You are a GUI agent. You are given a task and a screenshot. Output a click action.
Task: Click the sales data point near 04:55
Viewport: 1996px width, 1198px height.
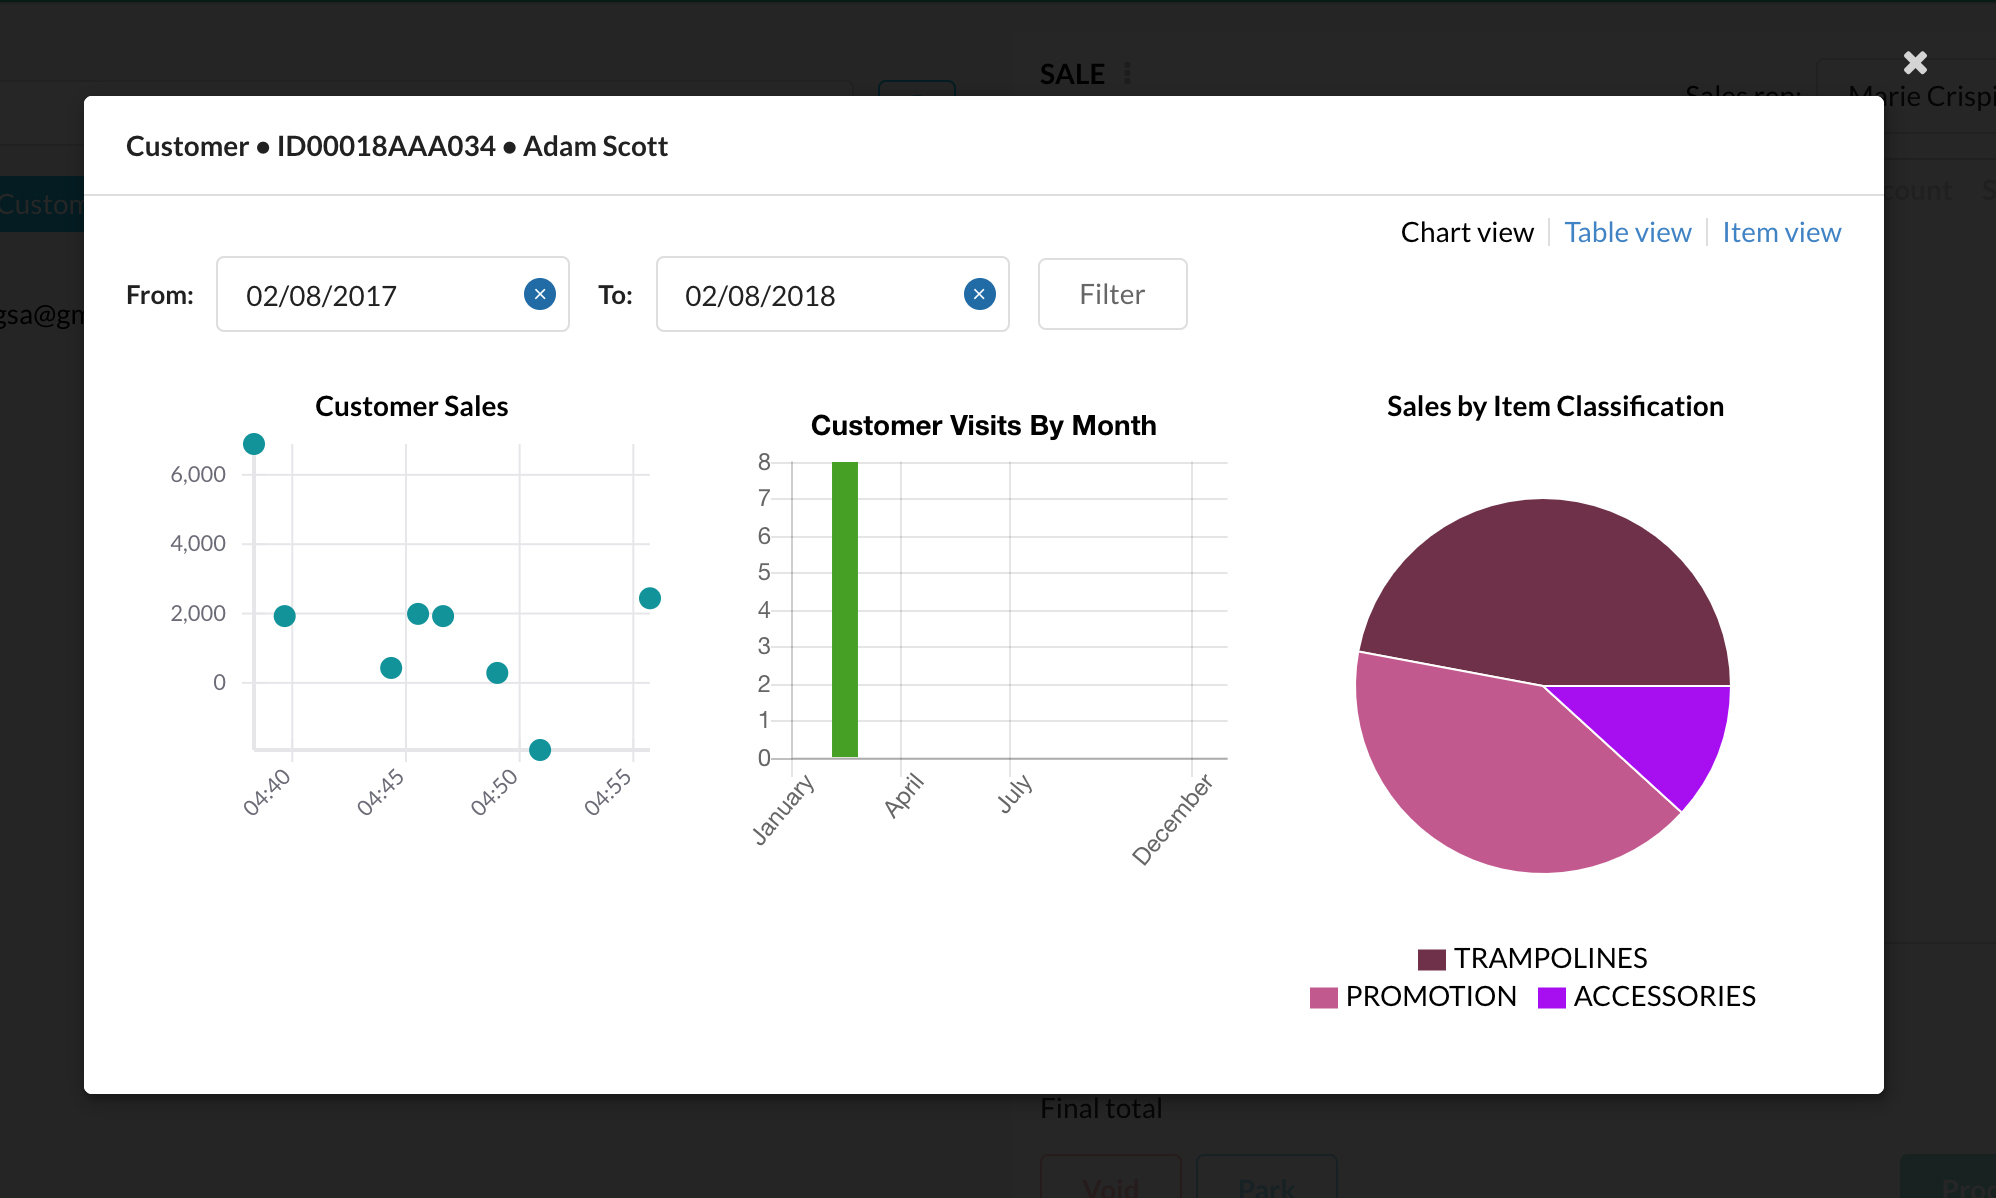tap(650, 598)
